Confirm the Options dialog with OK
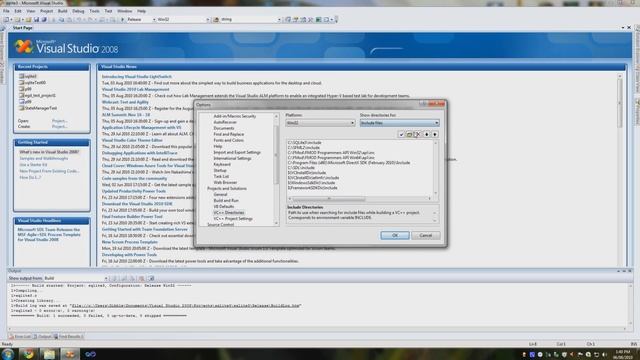This screenshot has height=360, width=640. [394, 236]
